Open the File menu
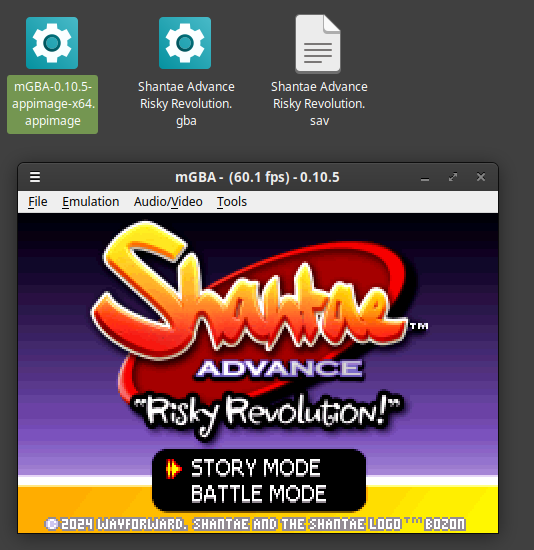This screenshot has height=550, width=534. click(x=38, y=202)
